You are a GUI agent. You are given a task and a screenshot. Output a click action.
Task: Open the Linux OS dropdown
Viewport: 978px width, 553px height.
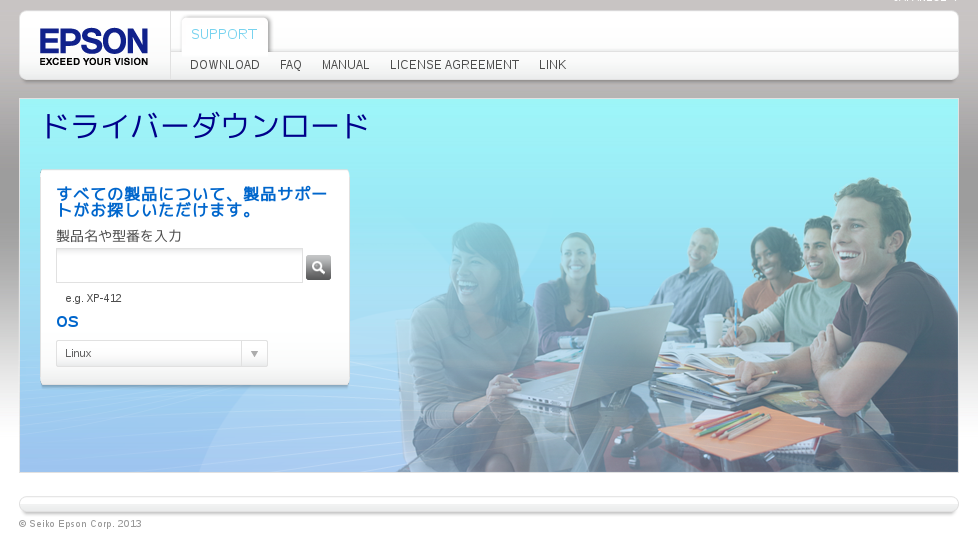162,353
